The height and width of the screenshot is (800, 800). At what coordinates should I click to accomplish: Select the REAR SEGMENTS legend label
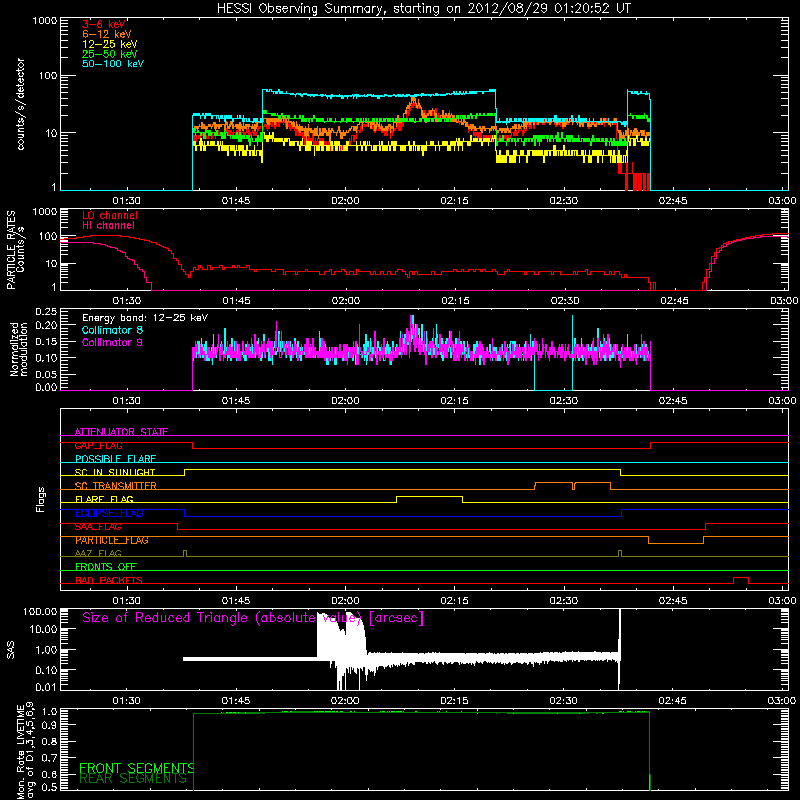(x=133, y=779)
